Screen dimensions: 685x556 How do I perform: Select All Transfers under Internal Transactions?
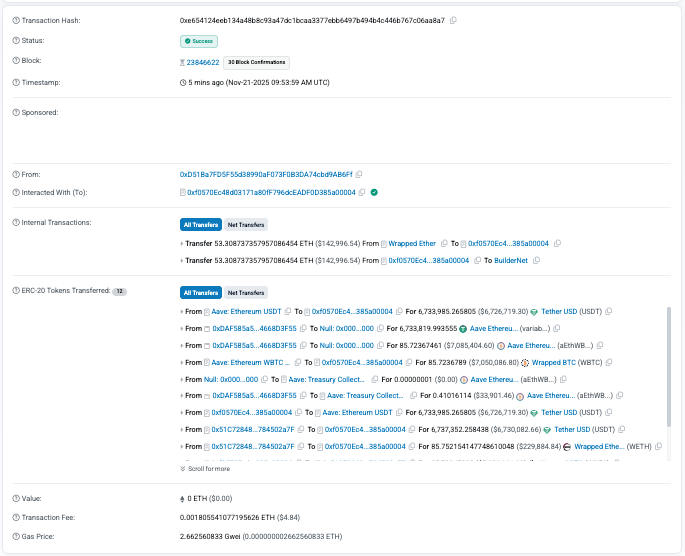(x=200, y=225)
